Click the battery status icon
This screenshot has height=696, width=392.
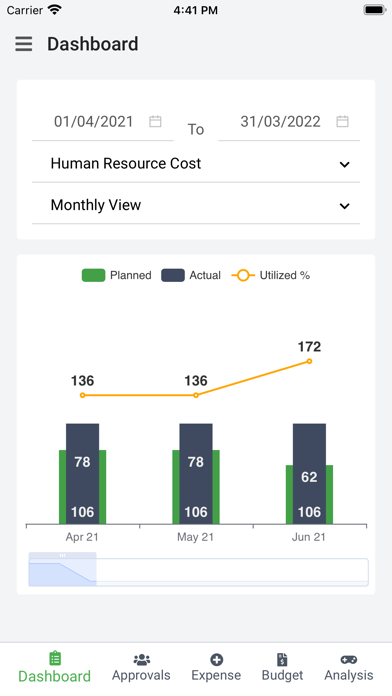tap(375, 10)
